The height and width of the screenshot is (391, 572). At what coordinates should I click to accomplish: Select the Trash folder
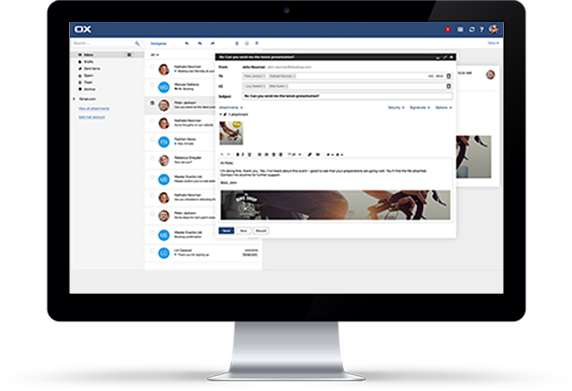88,82
